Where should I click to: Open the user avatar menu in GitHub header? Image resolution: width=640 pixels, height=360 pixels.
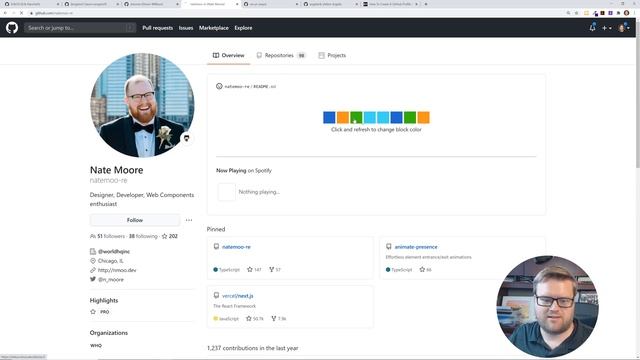tap(624, 28)
